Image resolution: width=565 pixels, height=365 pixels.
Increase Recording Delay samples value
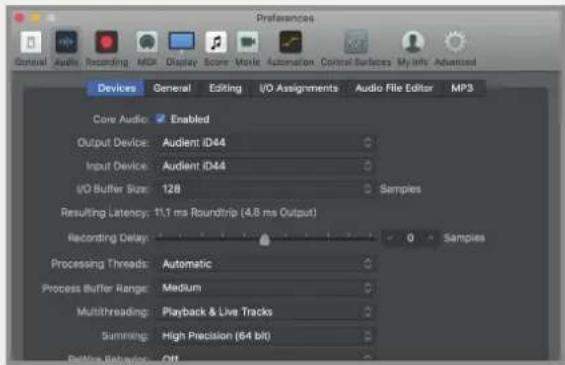pos(430,238)
